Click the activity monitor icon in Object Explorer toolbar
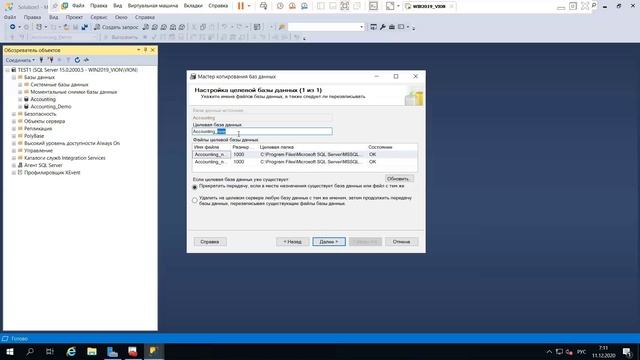The height and width of the screenshot is (360, 640). coord(86,60)
